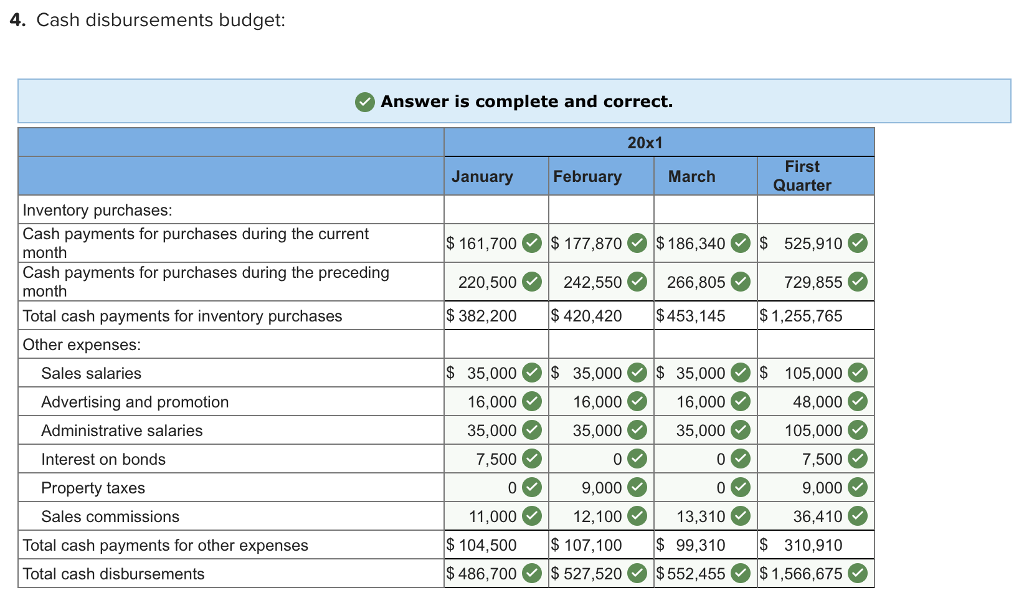Viewport: 1024px width, 613px height.
Task: Click March inventory total $453,145
Action: click(x=691, y=316)
